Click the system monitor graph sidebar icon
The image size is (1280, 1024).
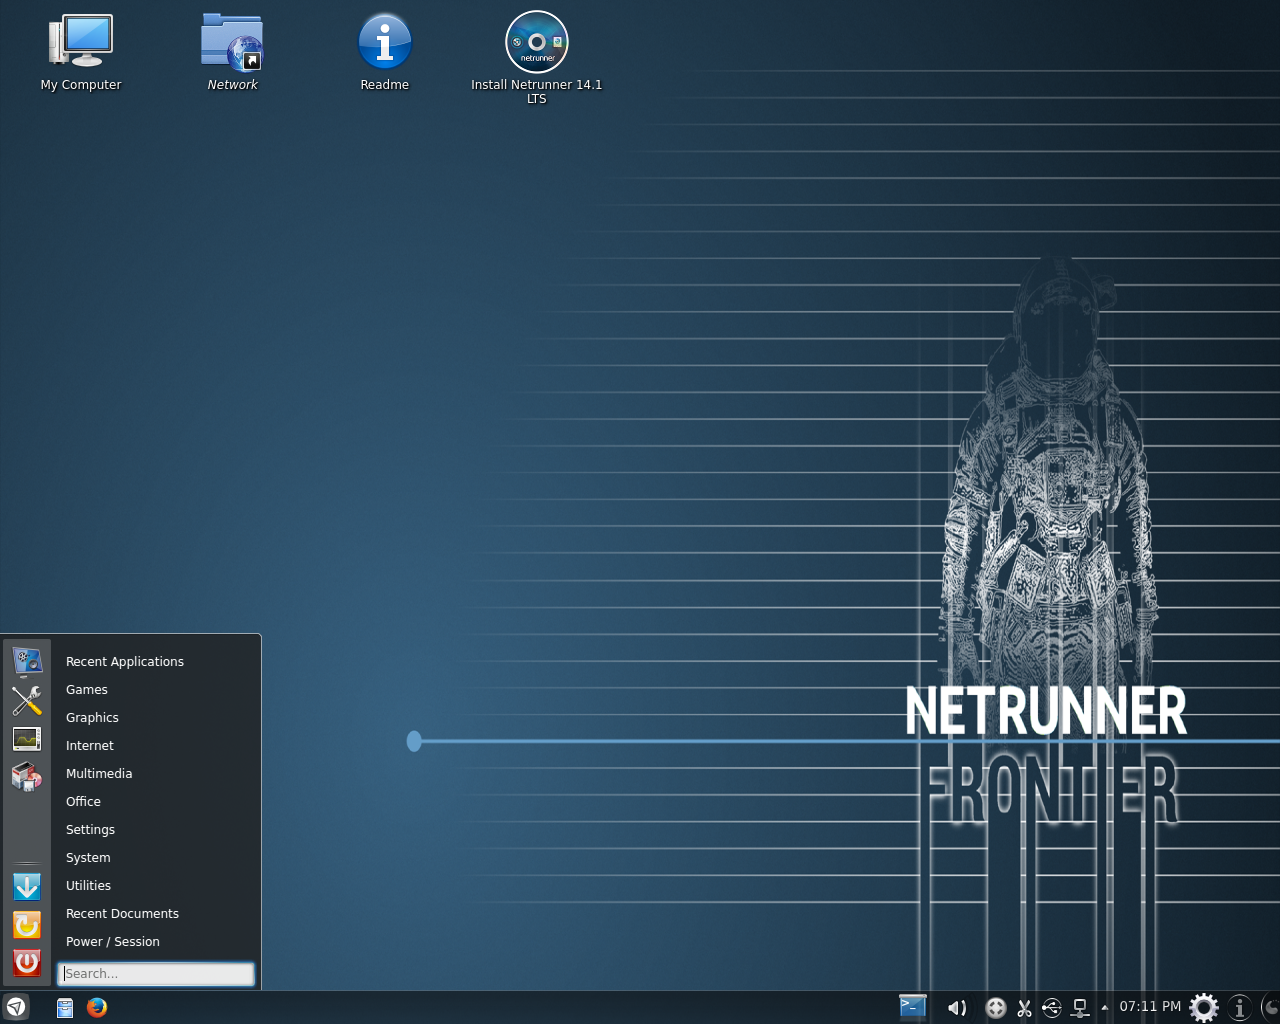pyautogui.click(x=27, y=739)
